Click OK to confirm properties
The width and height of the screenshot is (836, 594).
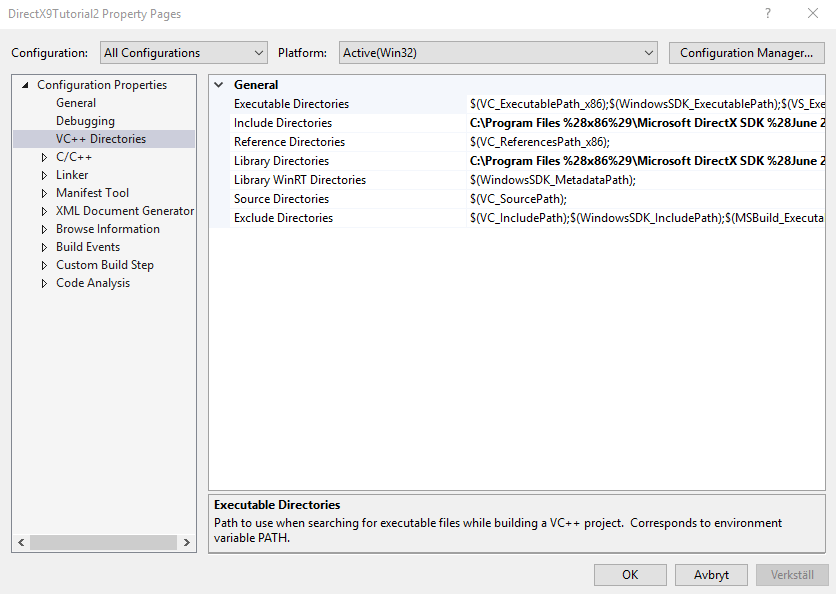tap(630, 575)
